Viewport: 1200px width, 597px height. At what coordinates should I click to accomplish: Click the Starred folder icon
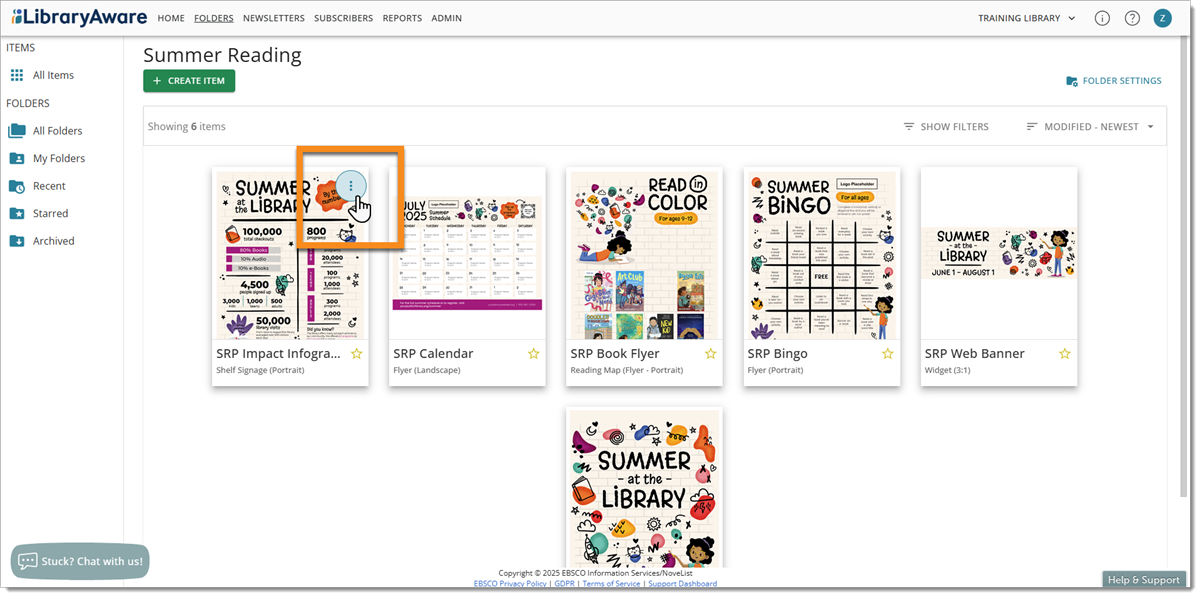point(17,213)
